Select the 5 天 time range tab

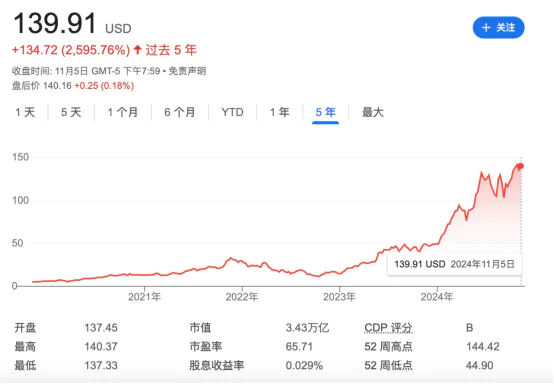[x=71, y=112]
